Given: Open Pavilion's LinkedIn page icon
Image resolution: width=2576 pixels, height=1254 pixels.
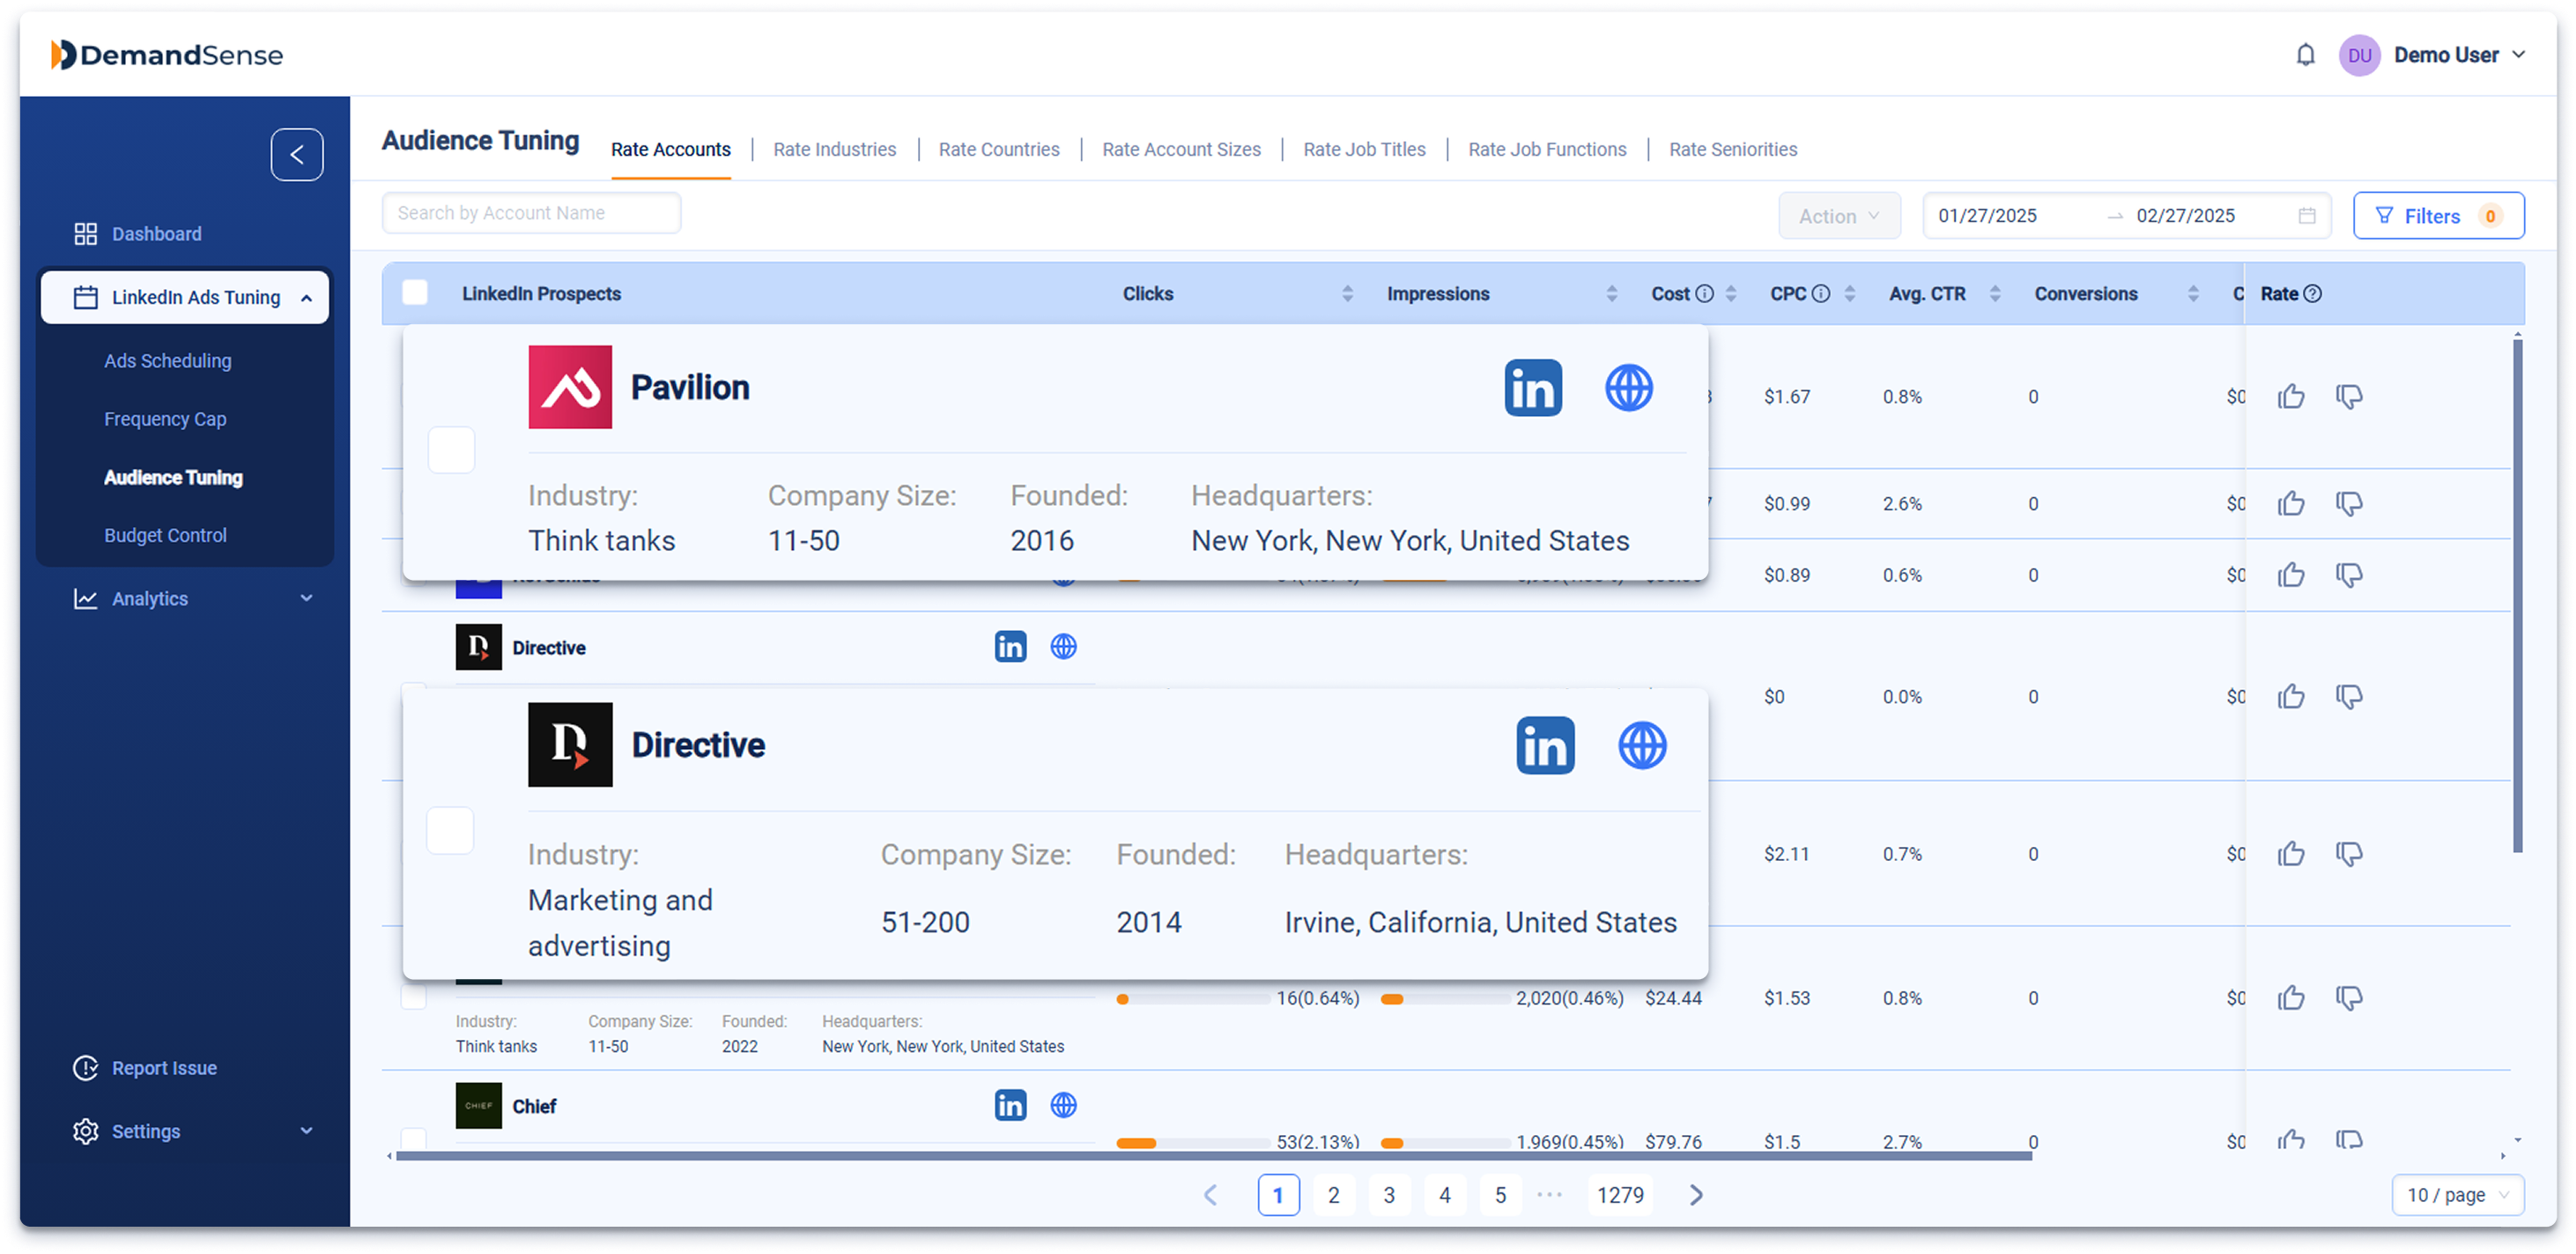Looking at the screenshot, I should [x=1533, y=388].
